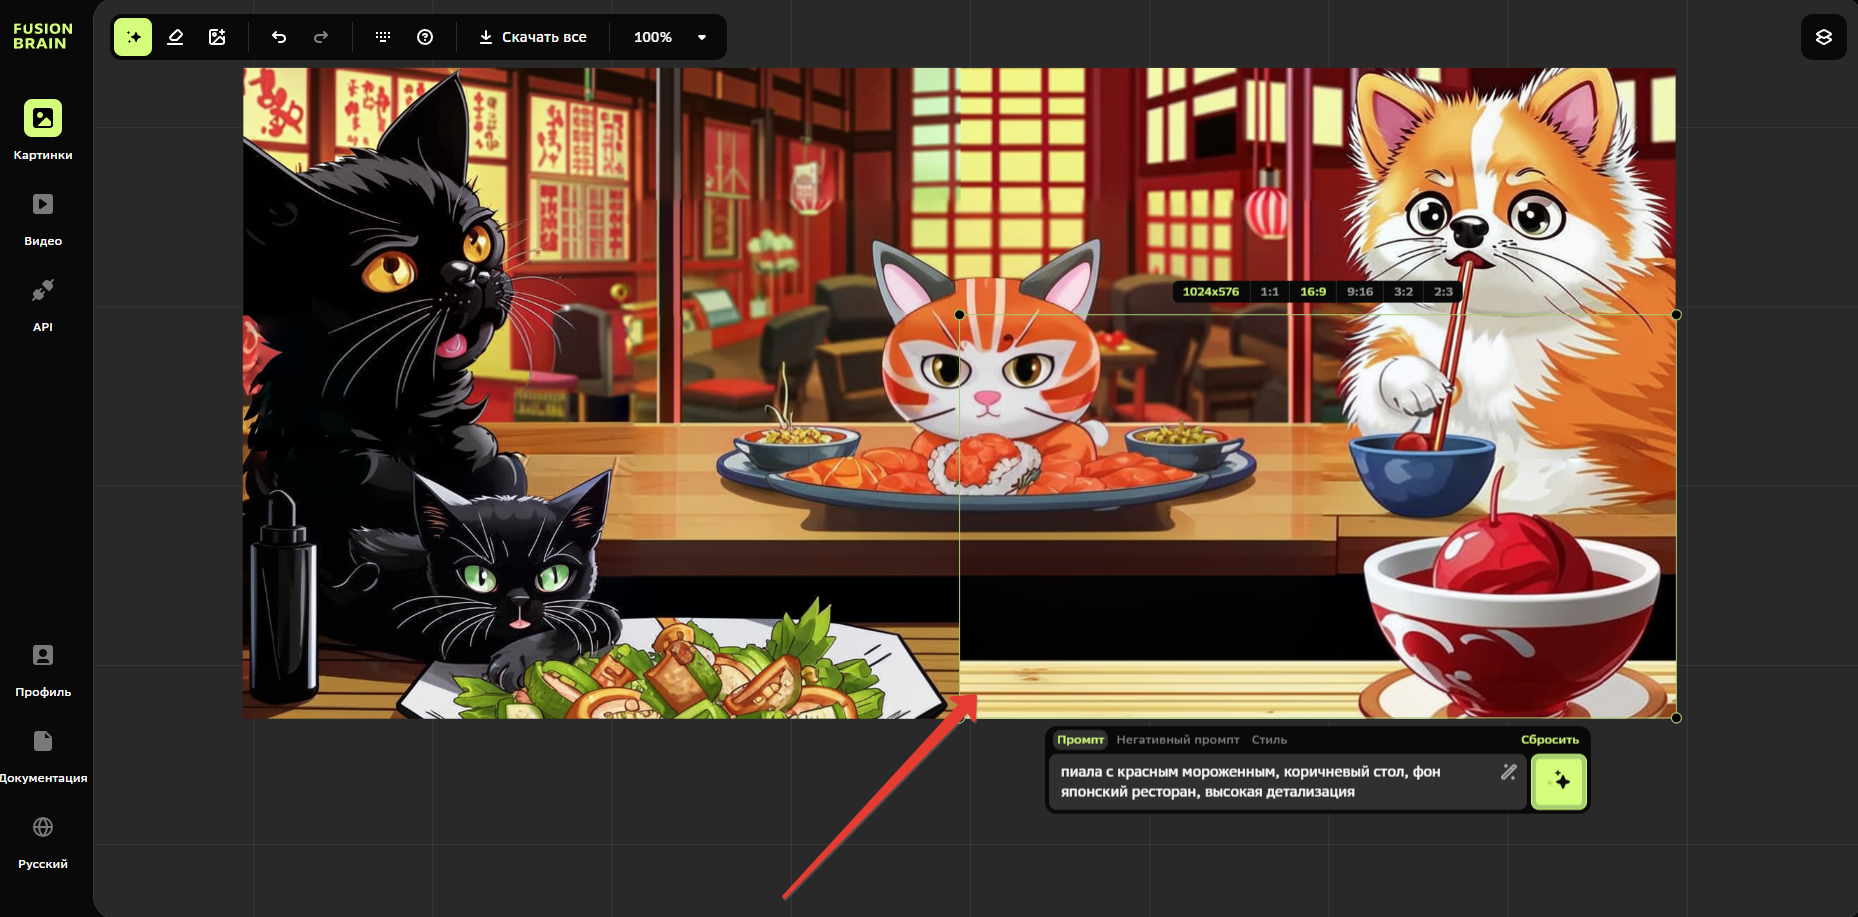Switch to the Негативный промпт tab

point(1177,740)
